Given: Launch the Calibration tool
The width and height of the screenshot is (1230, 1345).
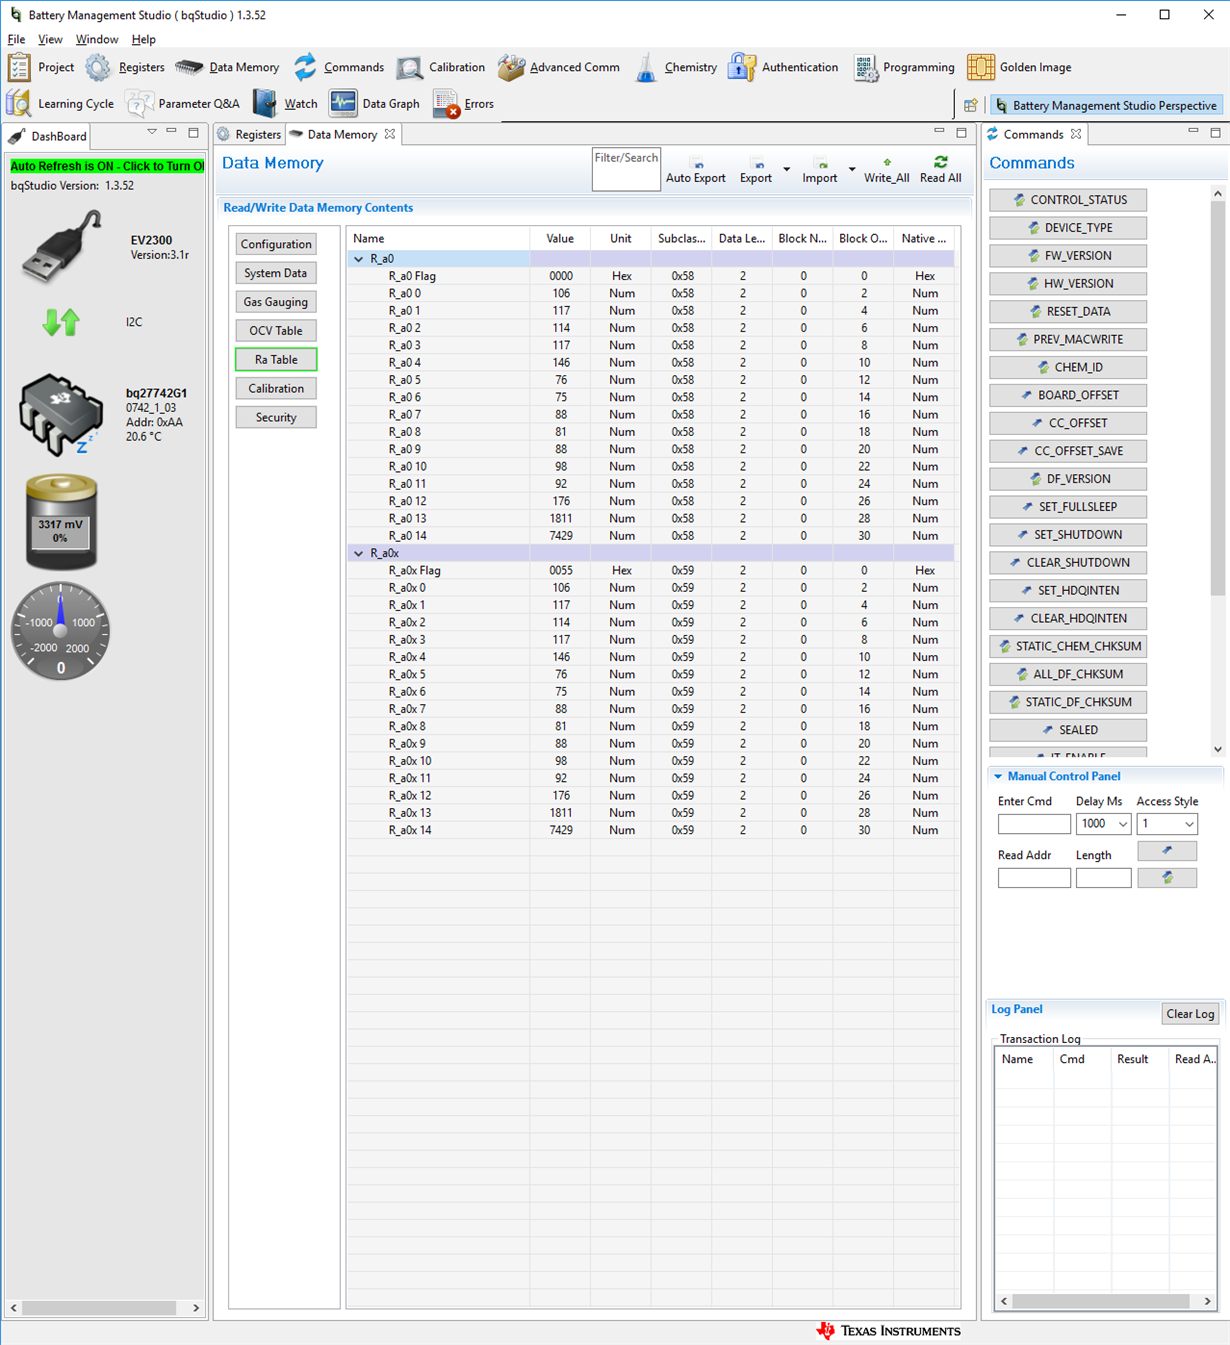Looking at the screenshot, I should pos(409,67).
